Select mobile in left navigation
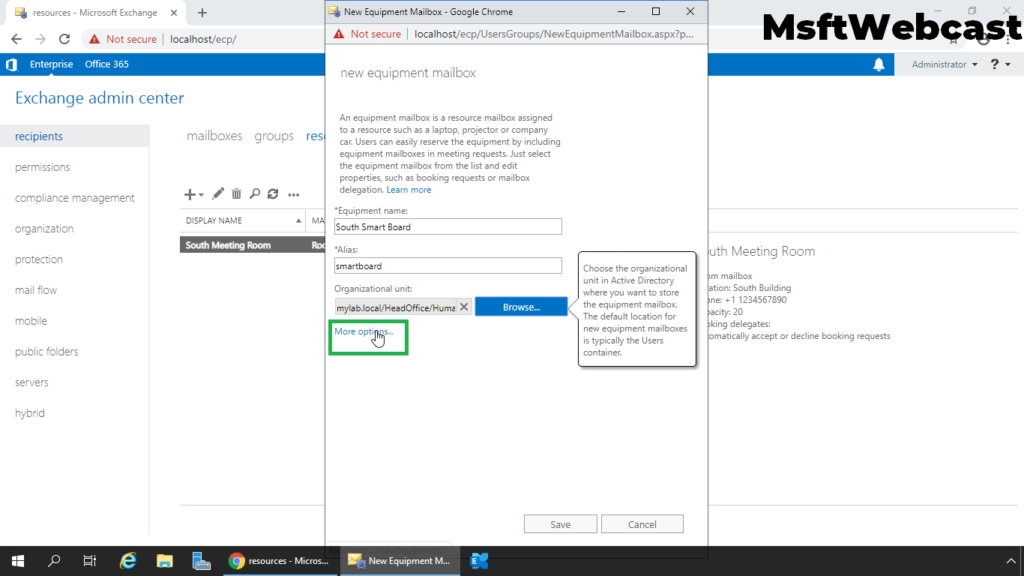Viewport: 1024px width, 576px height. pyautogui.click(x=31, y=321)
